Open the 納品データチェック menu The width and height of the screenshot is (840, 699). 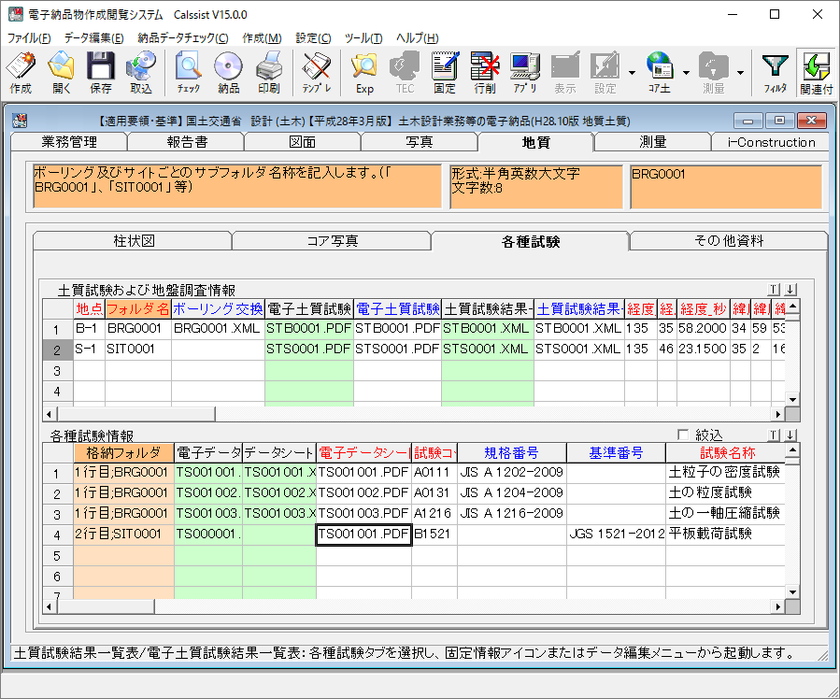[x=182, y=38]
